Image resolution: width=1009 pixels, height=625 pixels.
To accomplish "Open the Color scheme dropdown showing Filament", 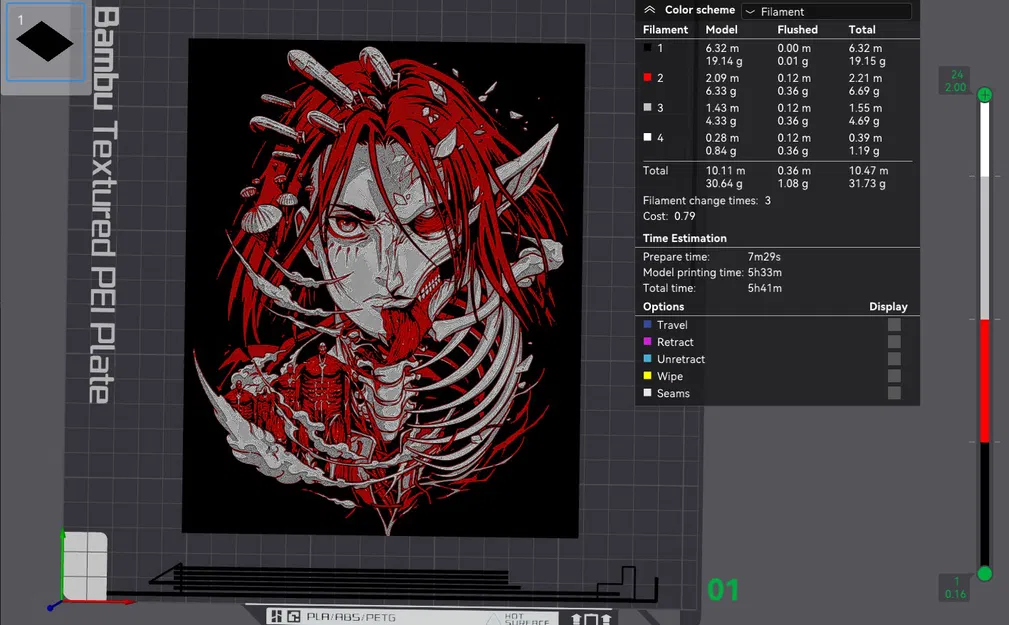I will click(x=825, y=10).
